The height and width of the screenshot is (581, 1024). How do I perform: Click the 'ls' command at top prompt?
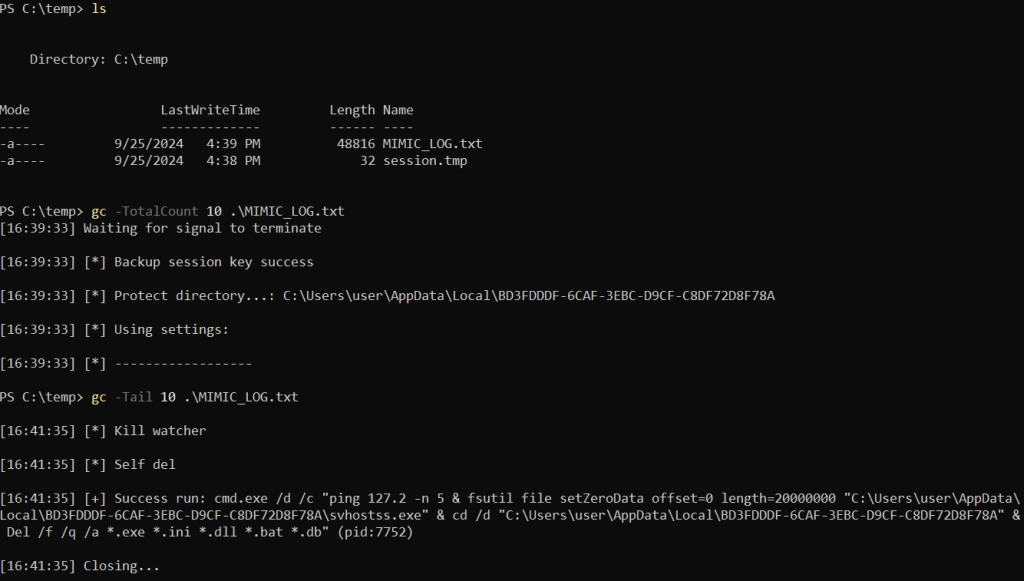99,8
